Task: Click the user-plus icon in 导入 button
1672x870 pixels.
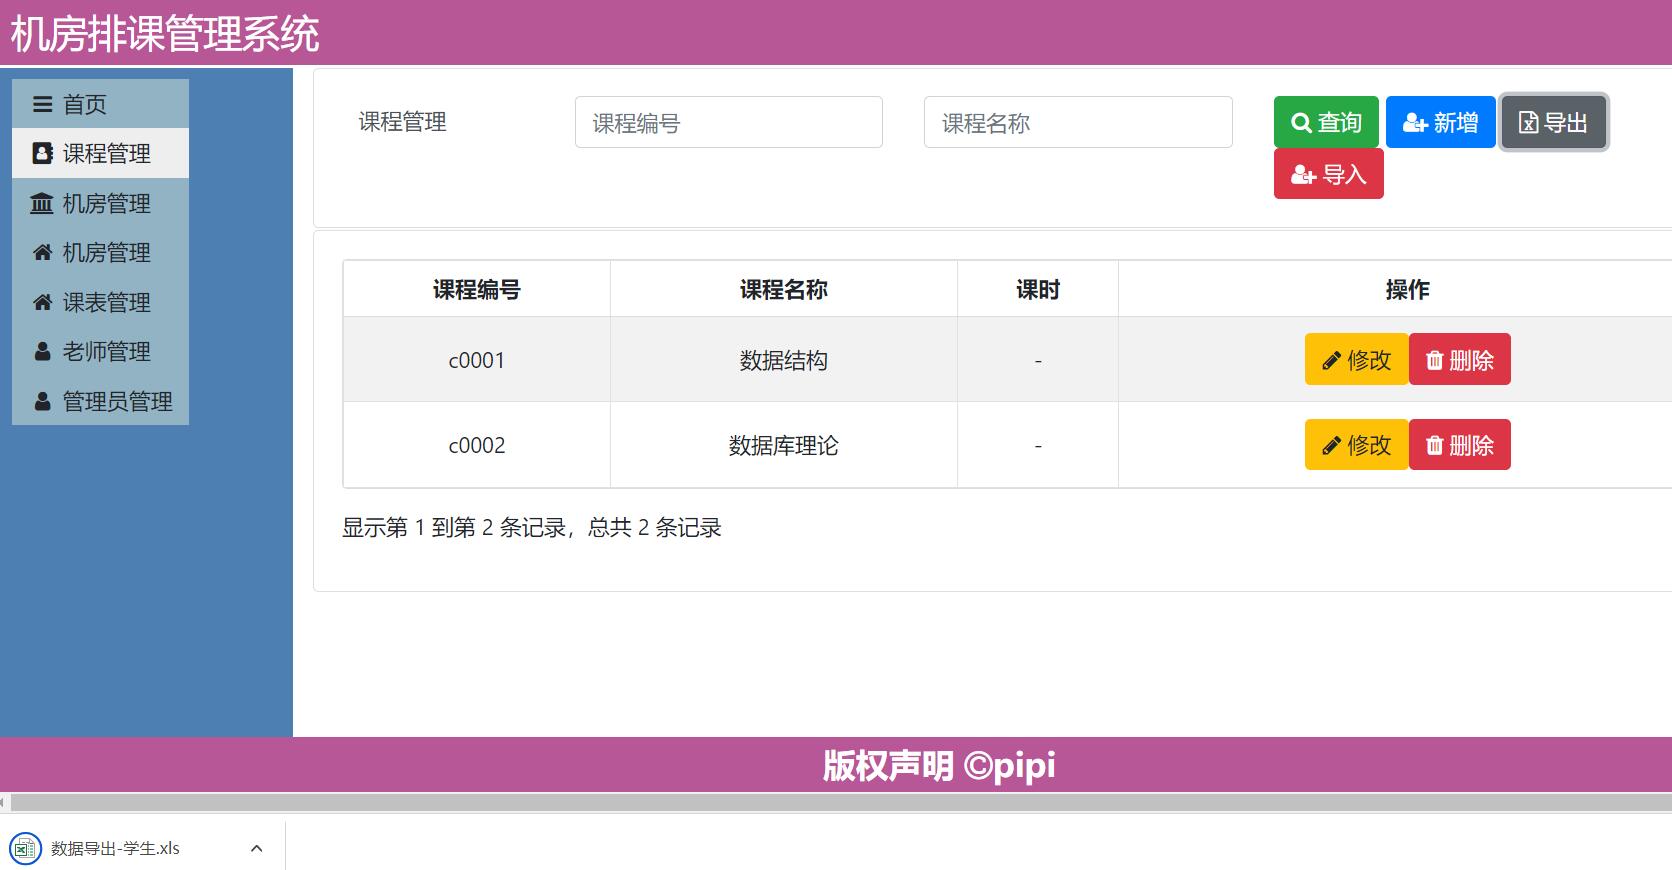Action: (1303, 175)
